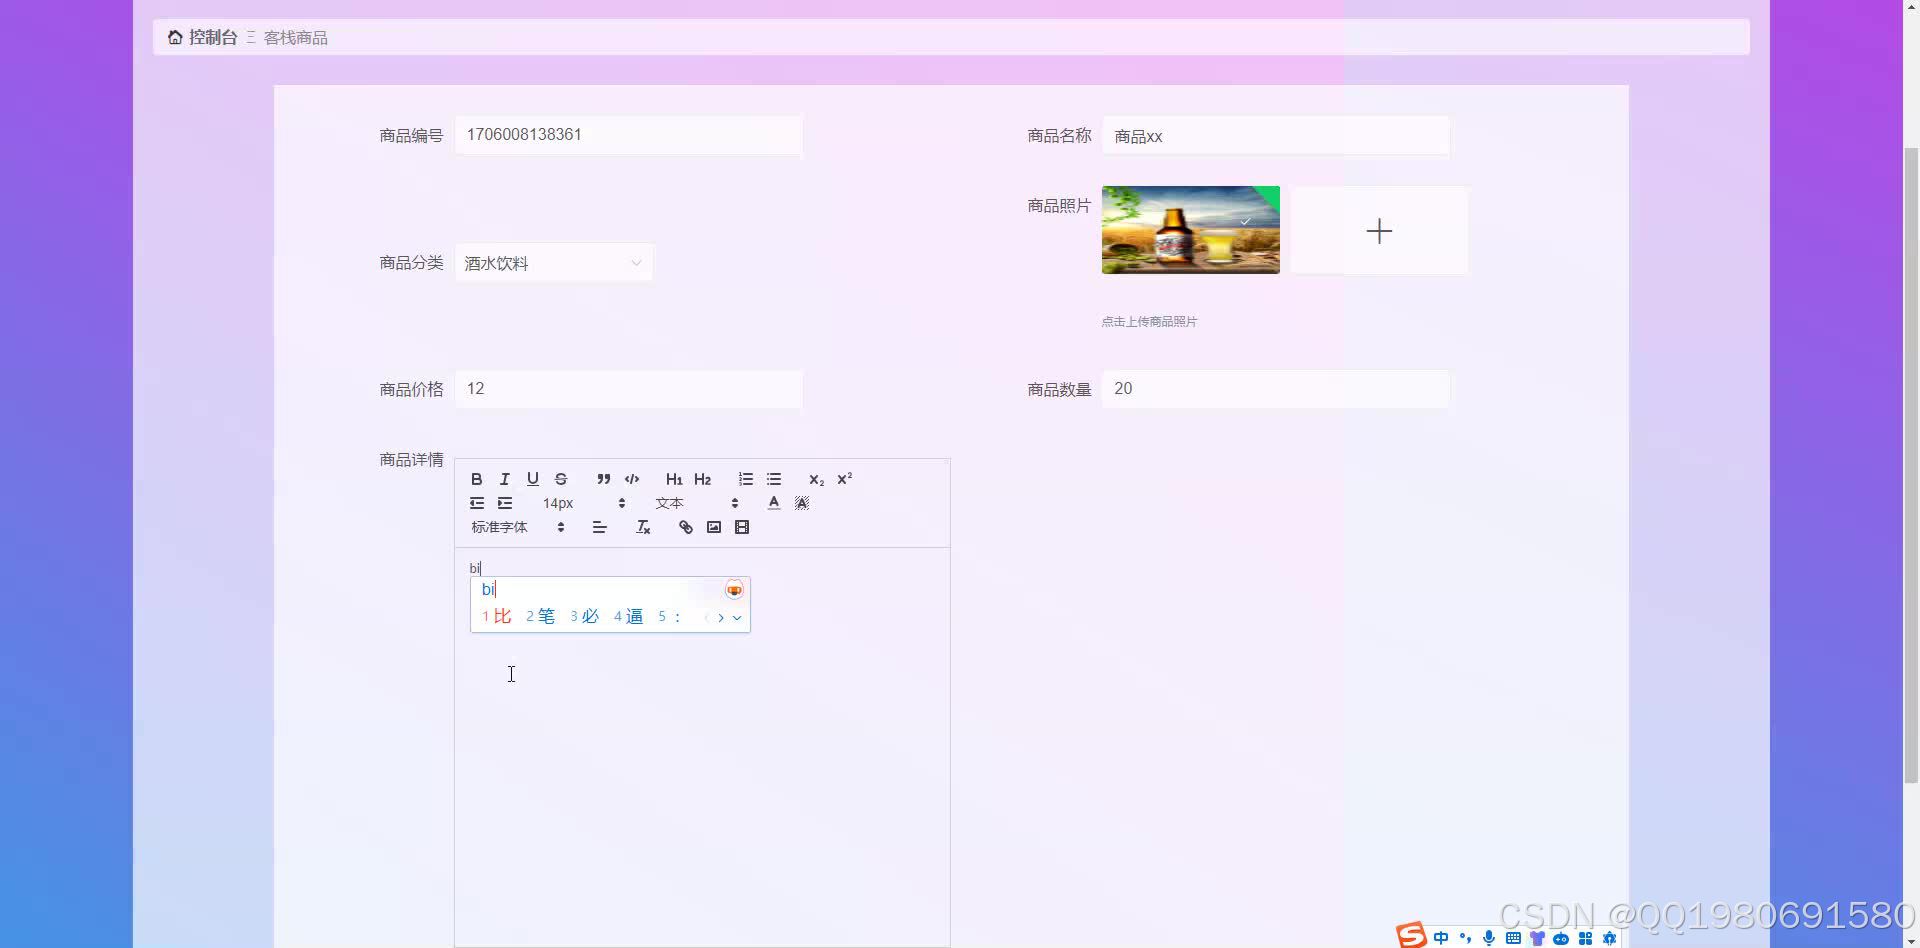
Task: Apply Heading 1 style
Action: [675, 479]
